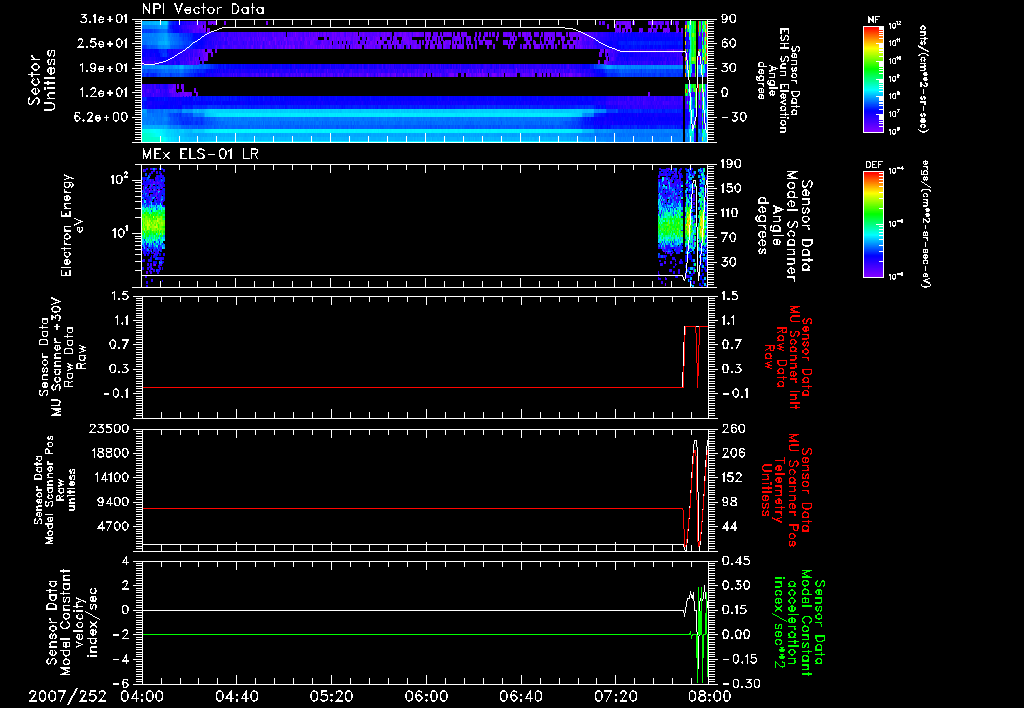Click the 'Model Scanner Angle degrees' label
1024x708 pixels.
click(x=784, y=227)
